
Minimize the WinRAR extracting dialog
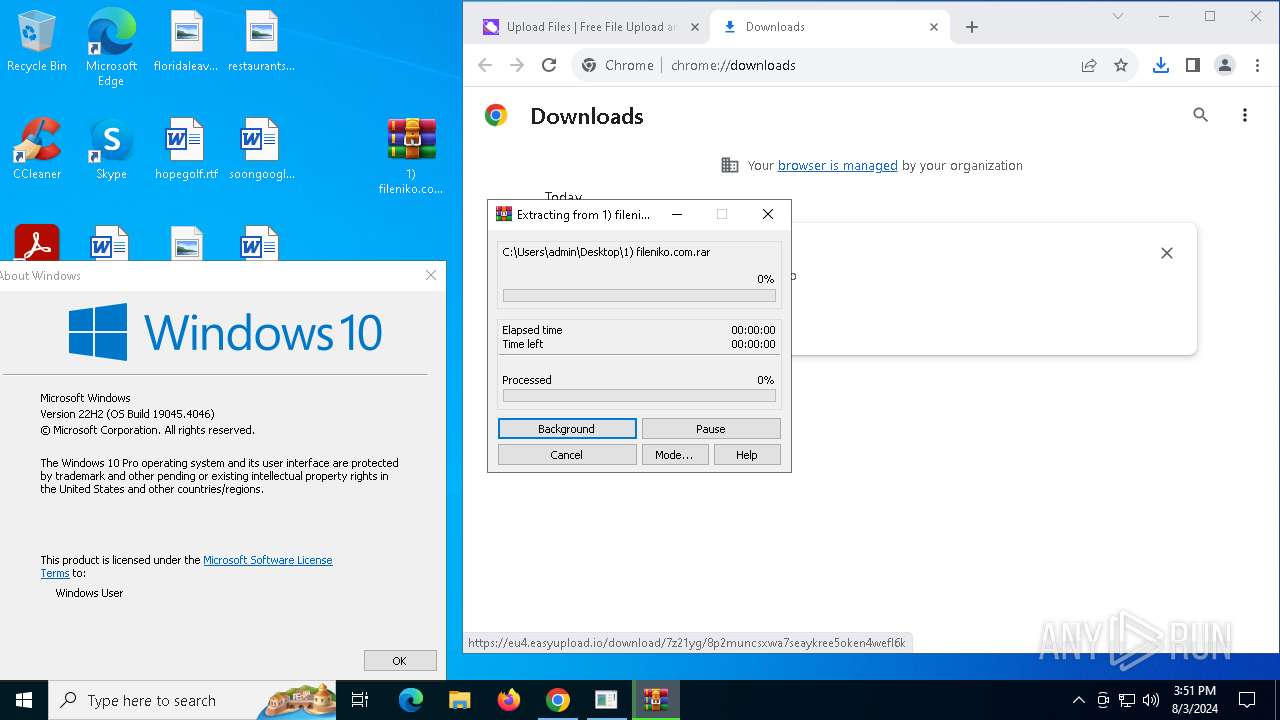tap(677, 214)
